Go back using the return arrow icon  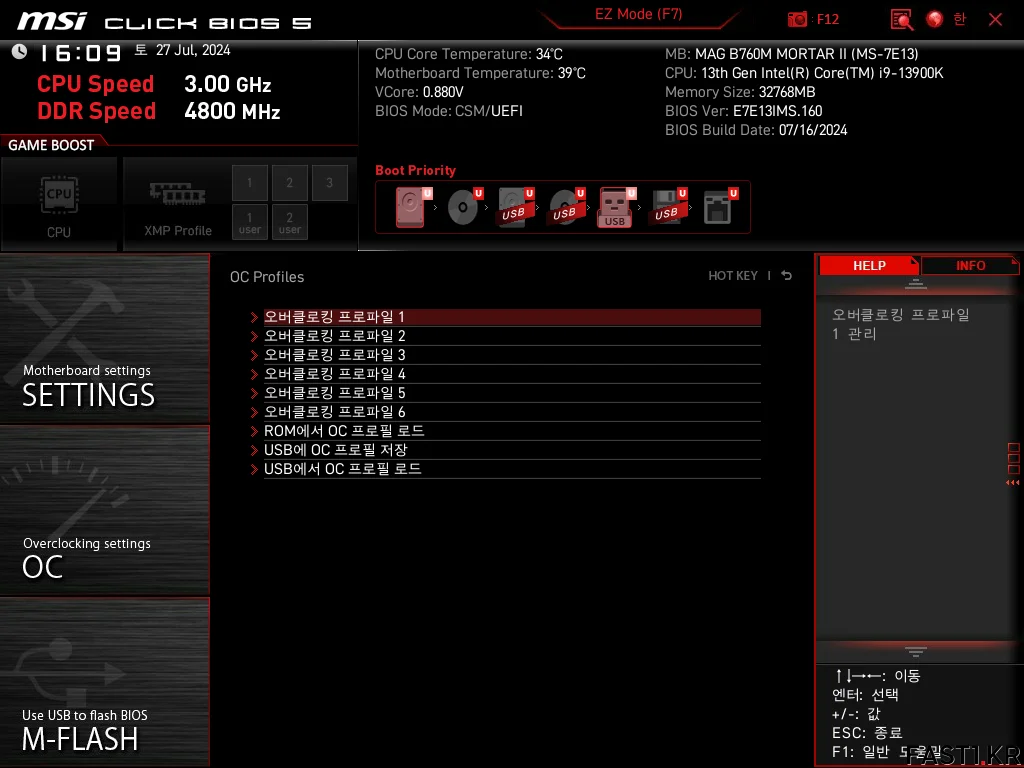(786, 276)
